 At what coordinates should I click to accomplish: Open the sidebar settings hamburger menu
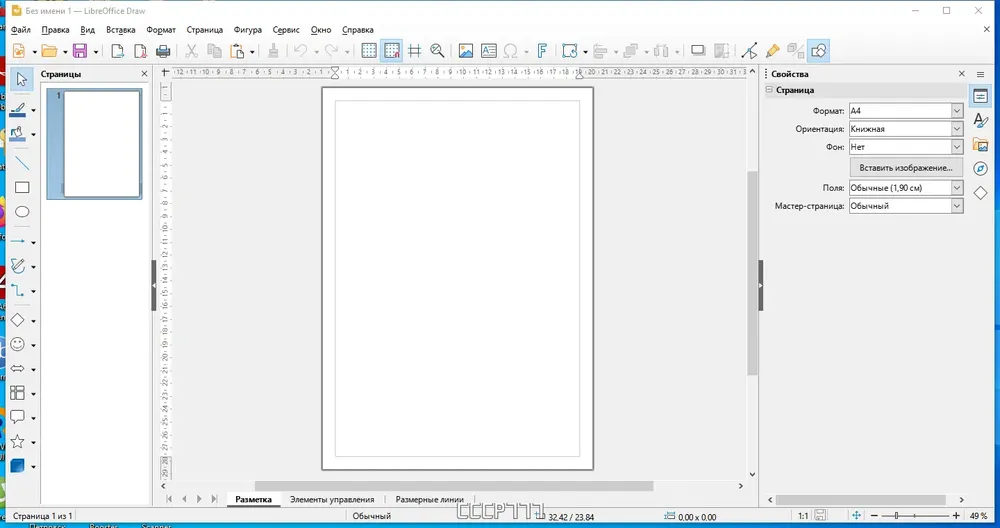coord(980,74)
